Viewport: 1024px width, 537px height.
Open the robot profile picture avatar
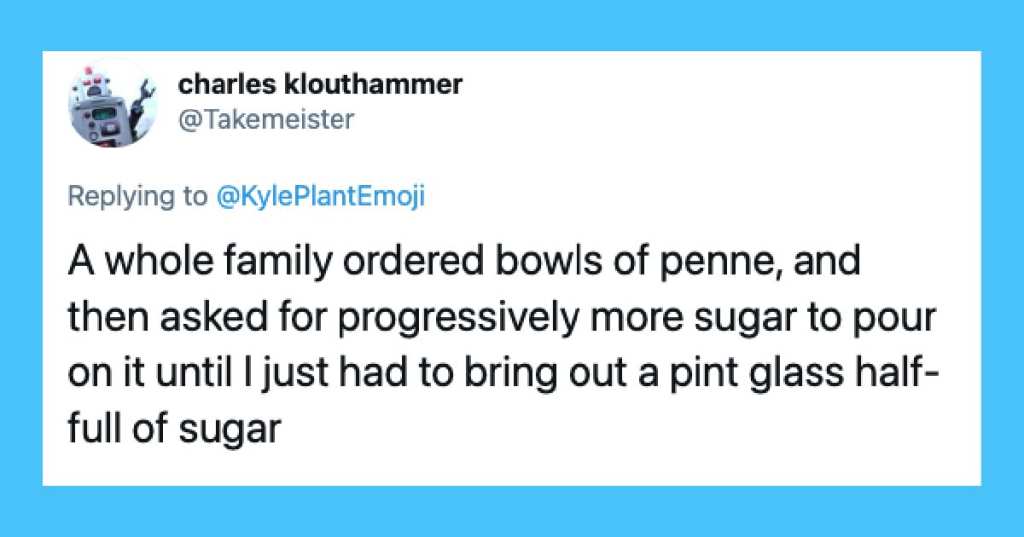point(114,103)
